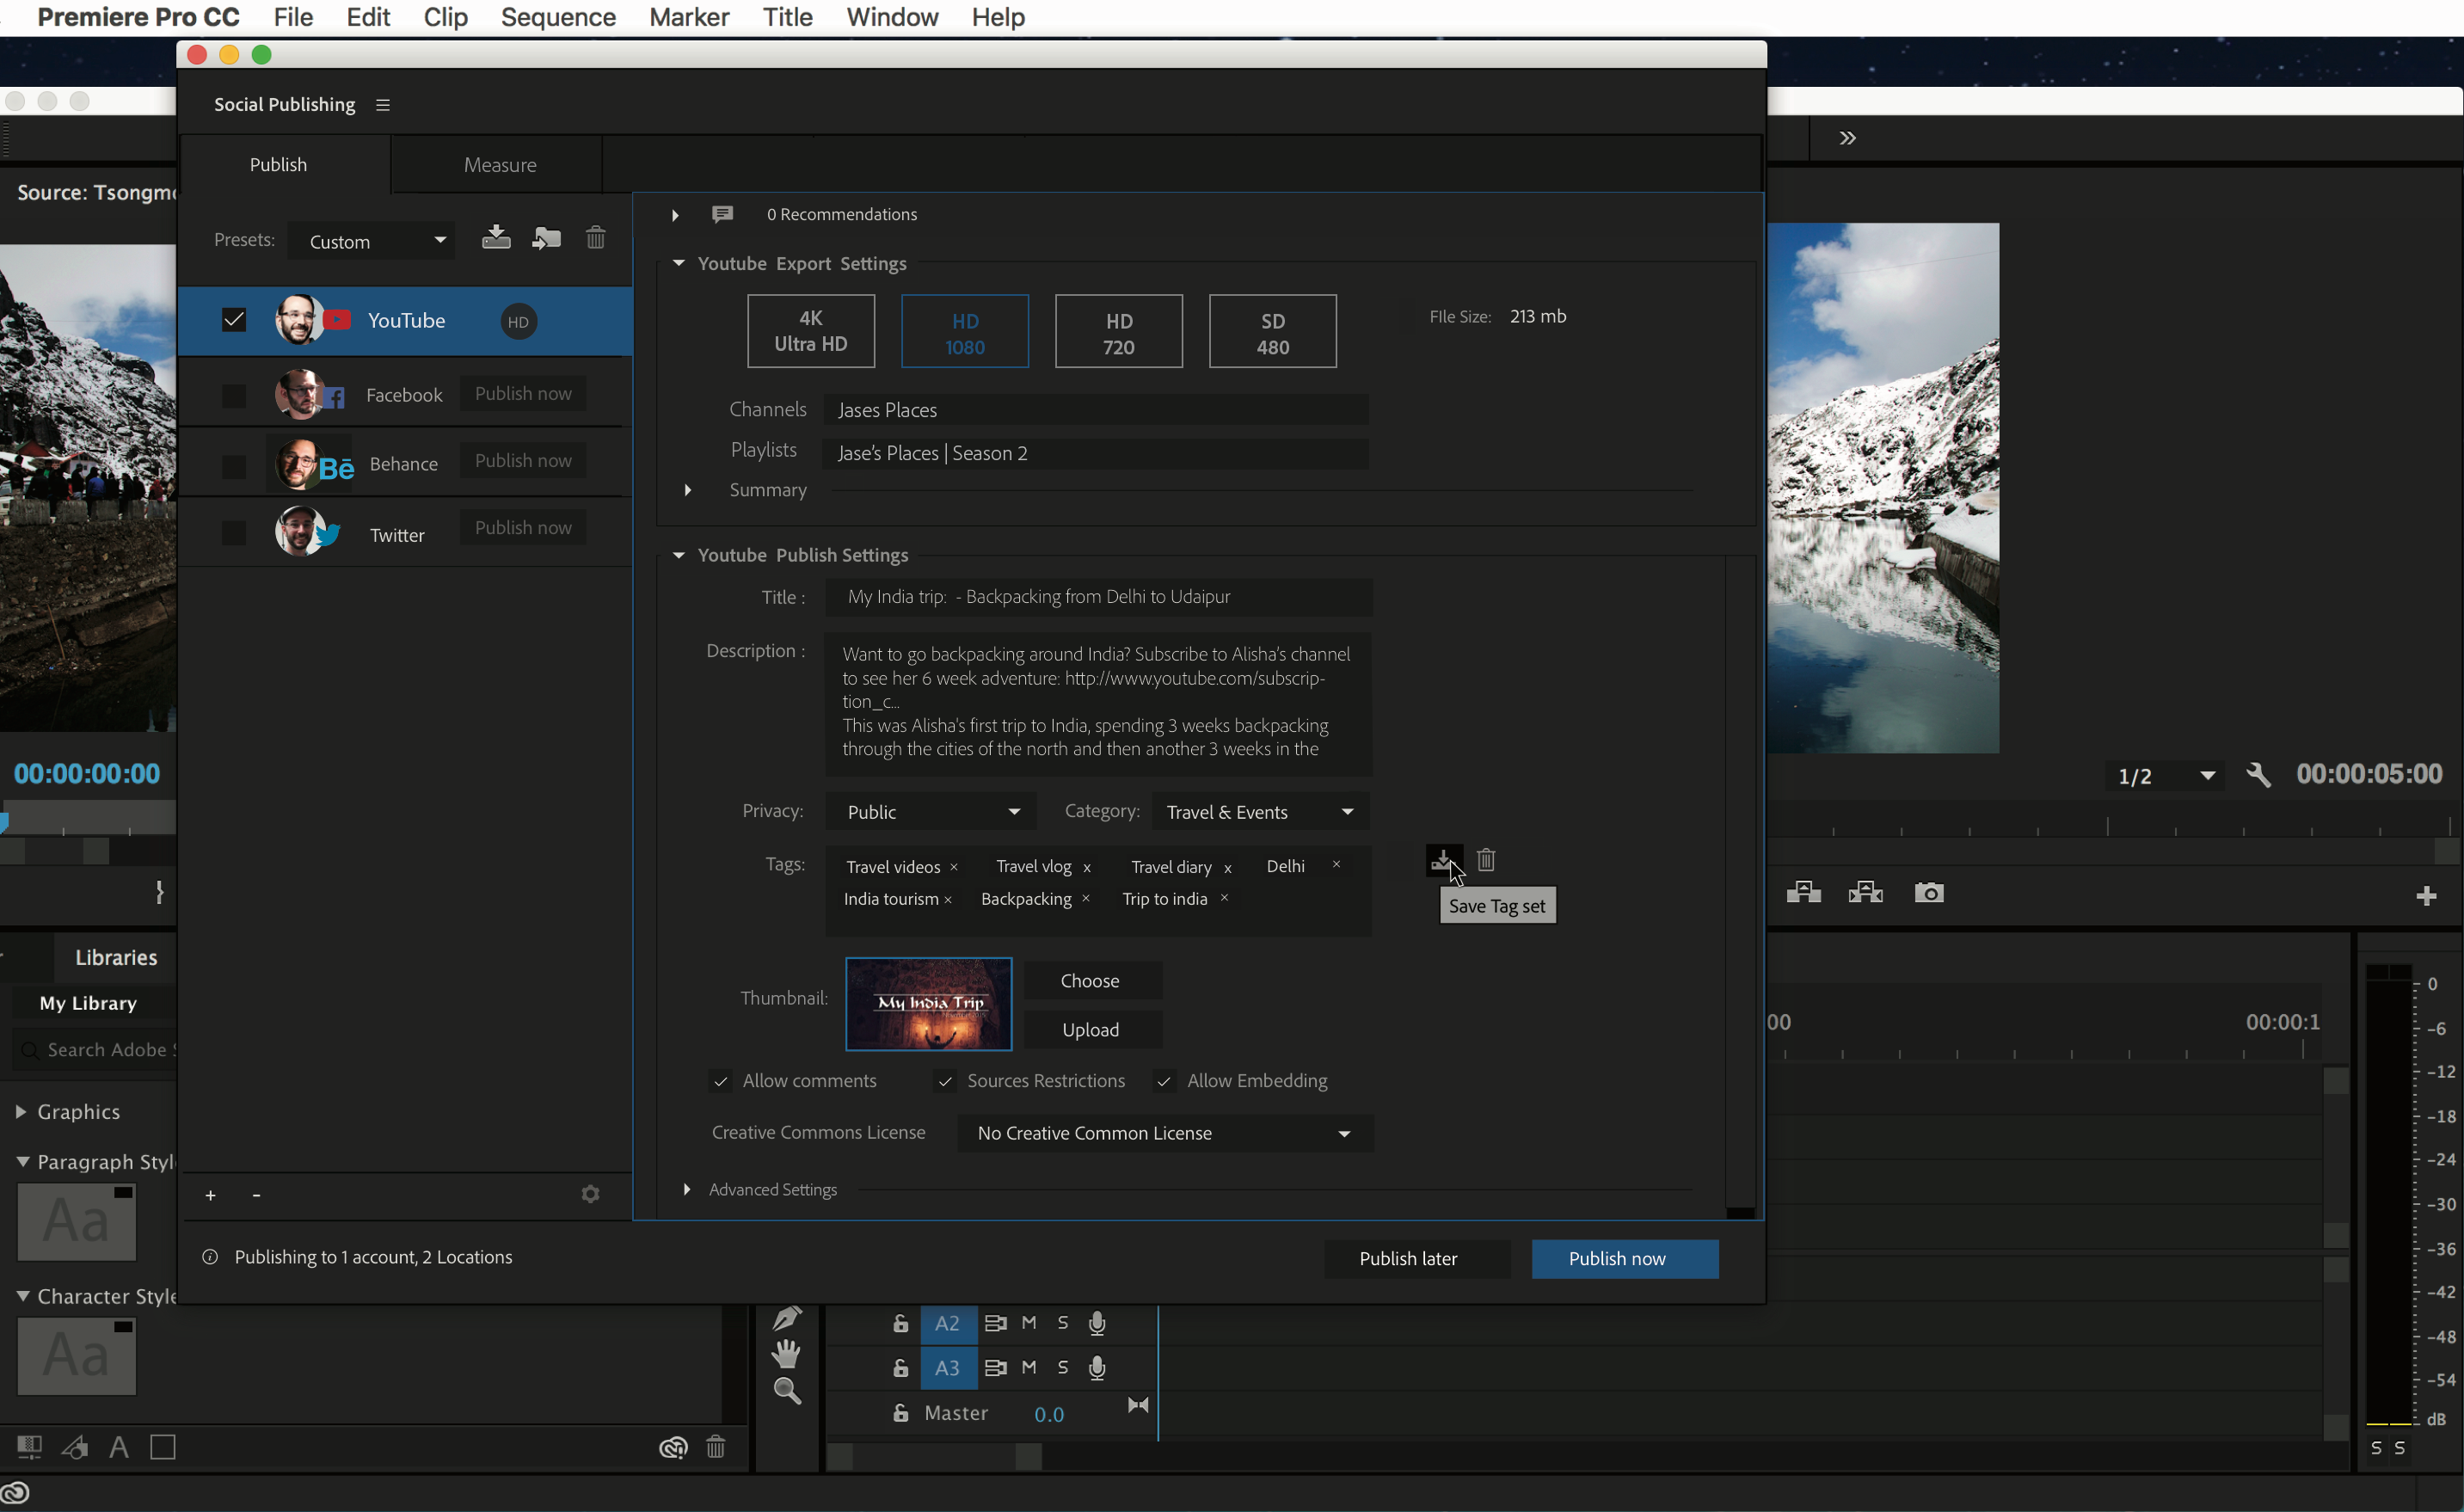Toggle the Sources Restrictions checkbox

945,1081
